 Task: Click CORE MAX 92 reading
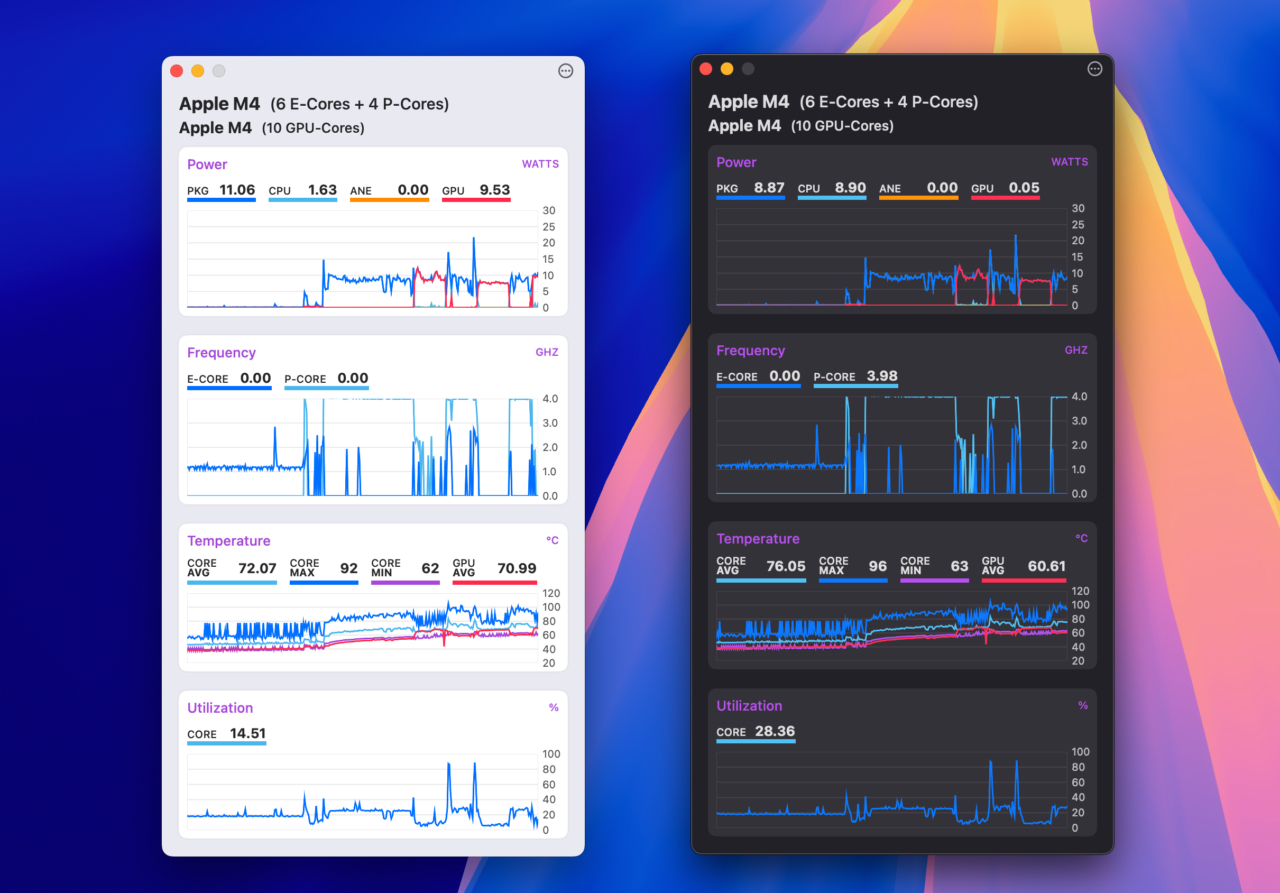324,570
